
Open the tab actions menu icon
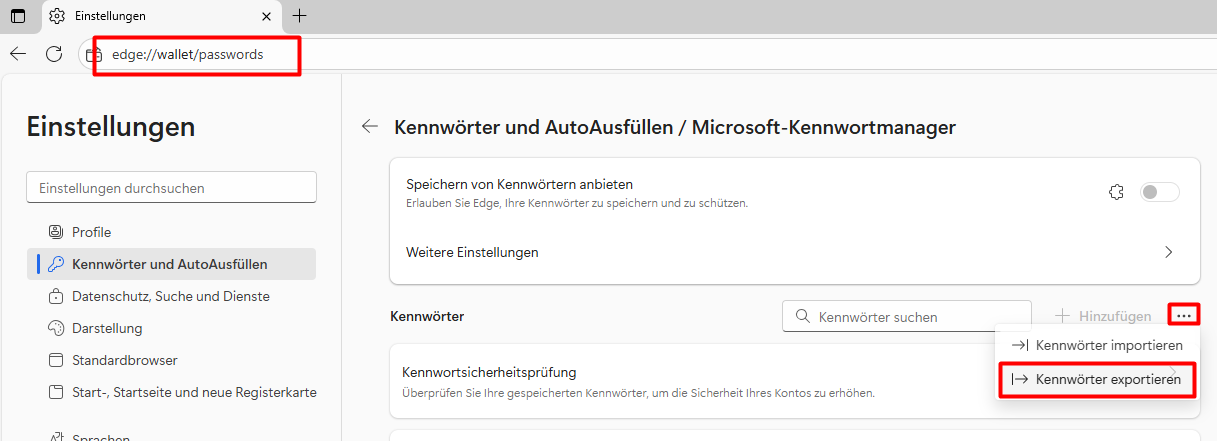[x=18, y=16]
